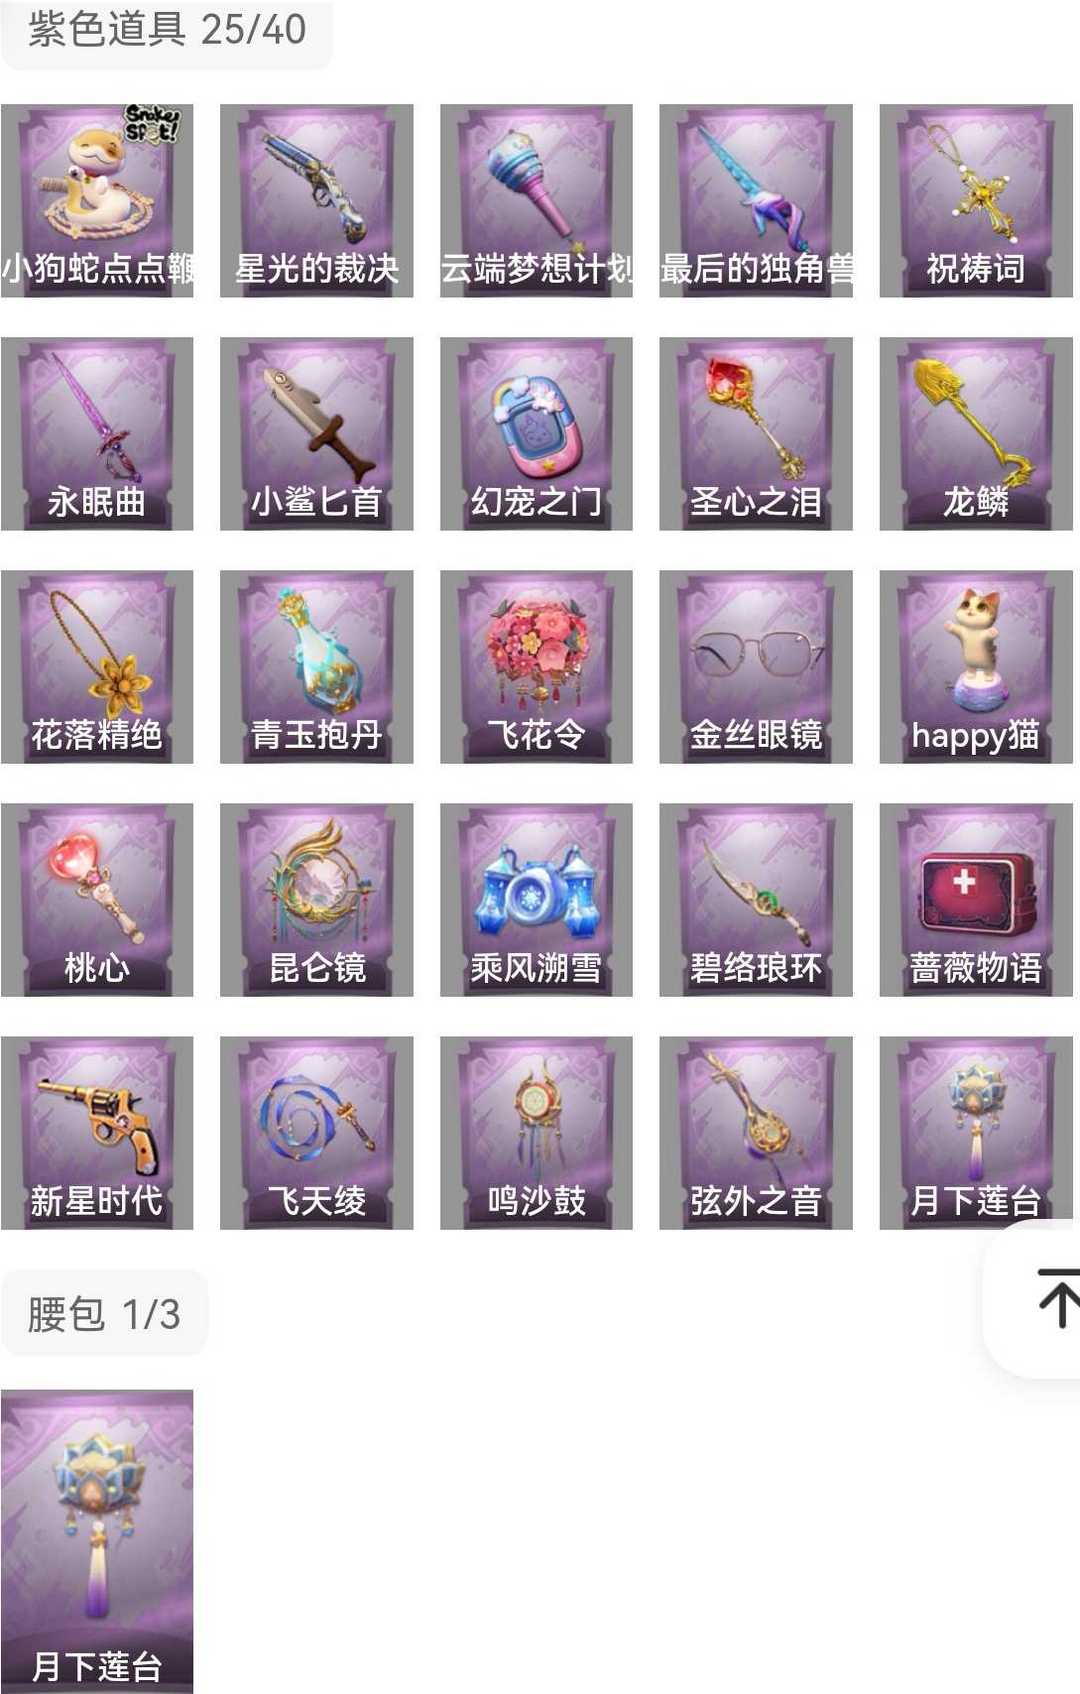Choose the 最后的独角兽 horn item

[x=756, y=200]
